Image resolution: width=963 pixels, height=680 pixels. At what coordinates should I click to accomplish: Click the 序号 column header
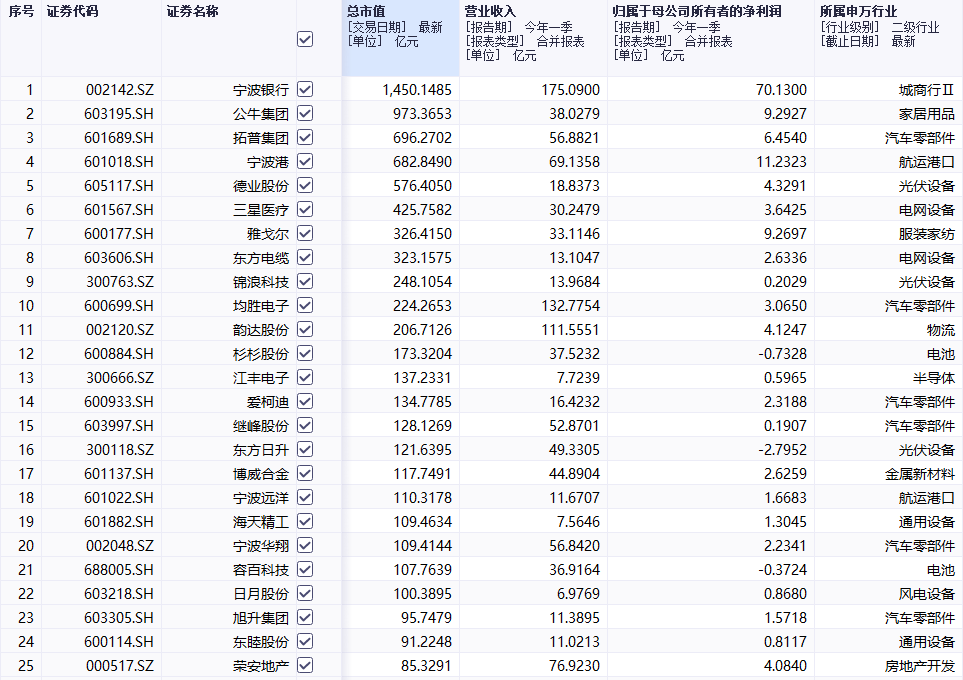[x=21, y=11]
